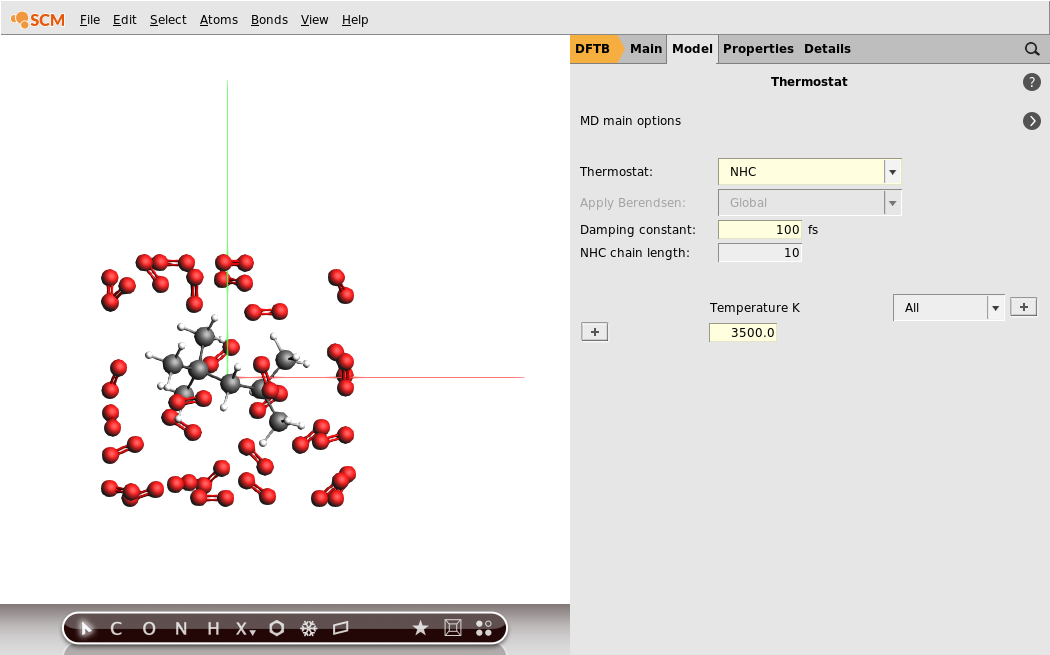
Task: Click the Thermostat panel title
Action: 809,82
